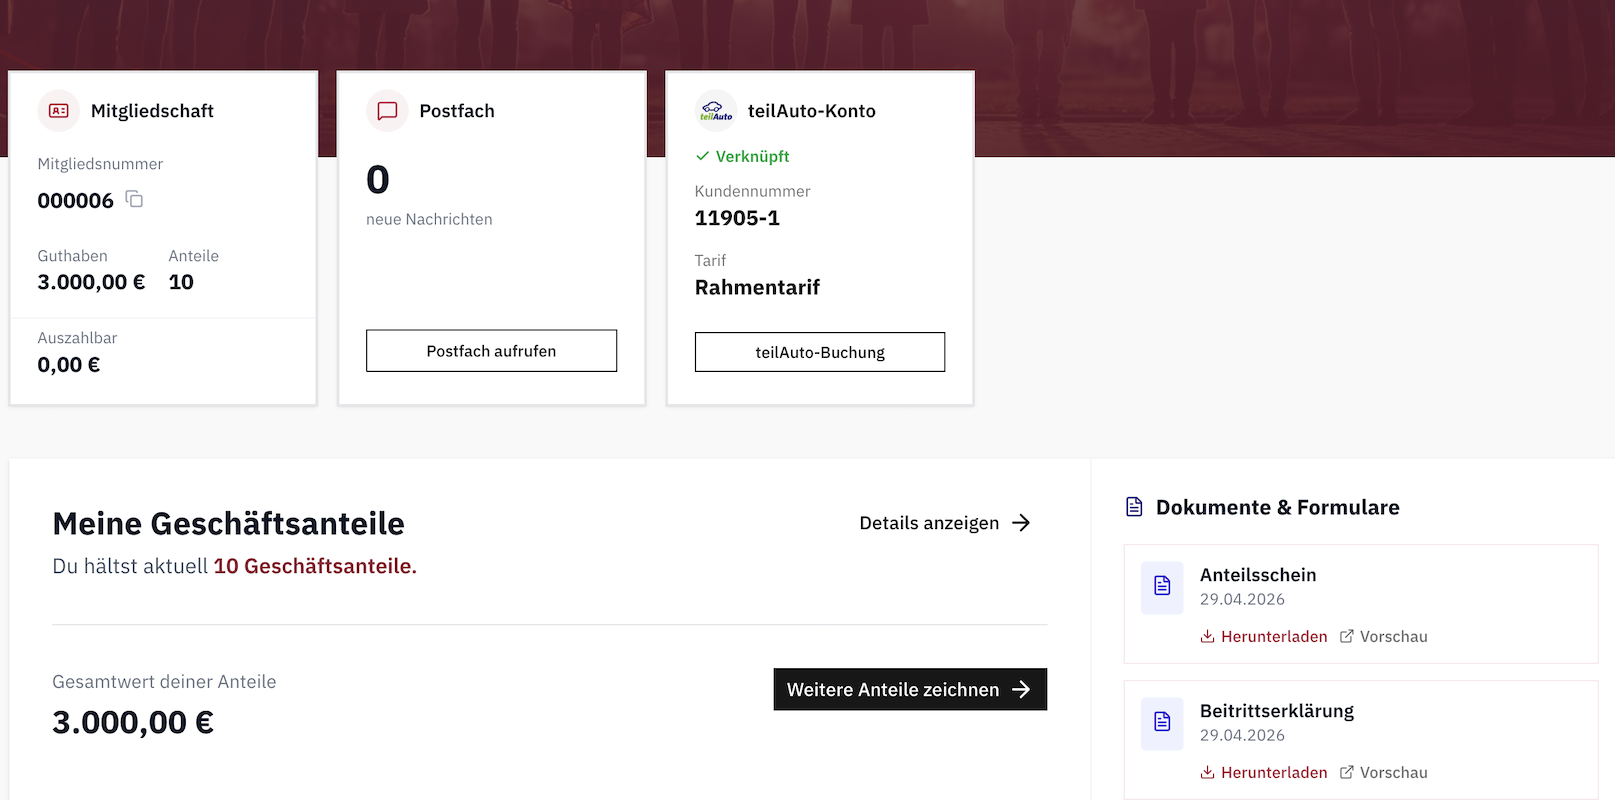Download the Beitrittserklärung document
Screen dimensions: 1615x800
coord(1273,773)
